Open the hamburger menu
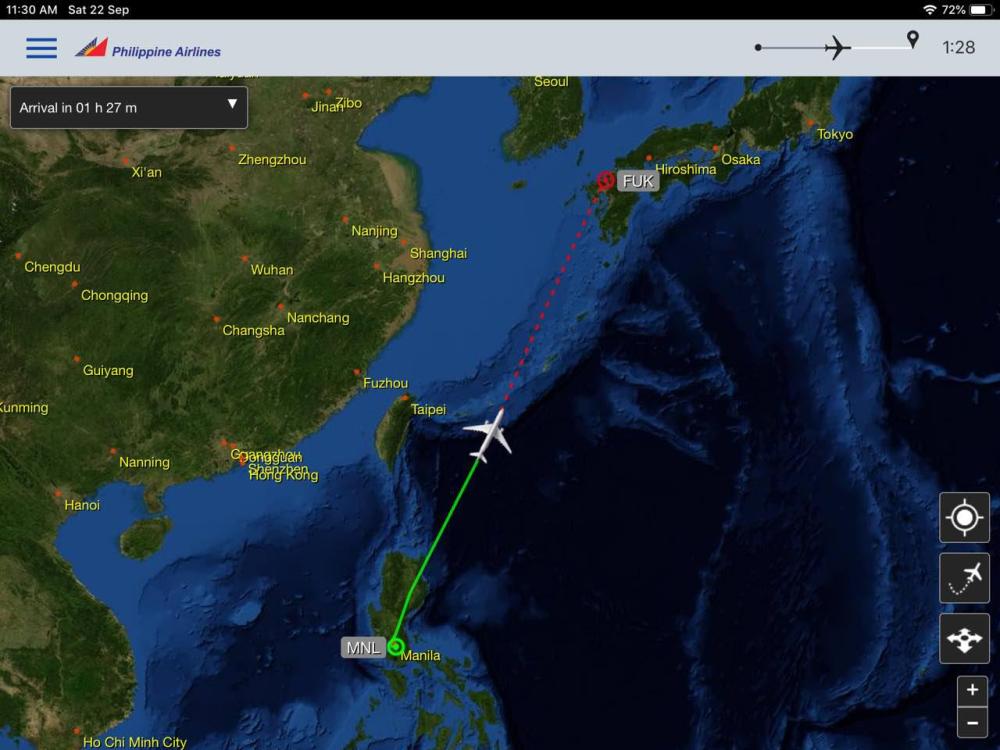Screen dimensions: 1000x750 point(41,48)
